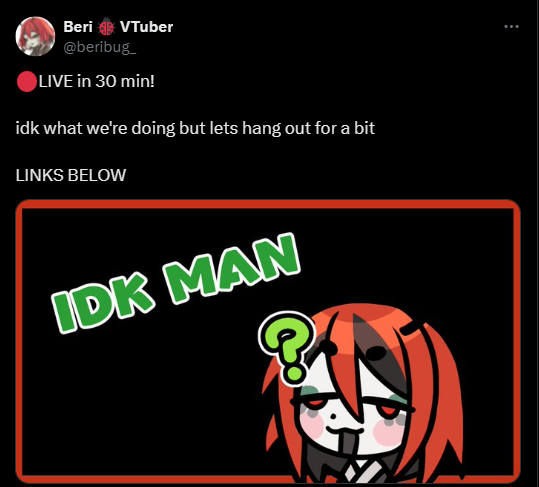Open the @beribug_ handle link

coord(100,47)
